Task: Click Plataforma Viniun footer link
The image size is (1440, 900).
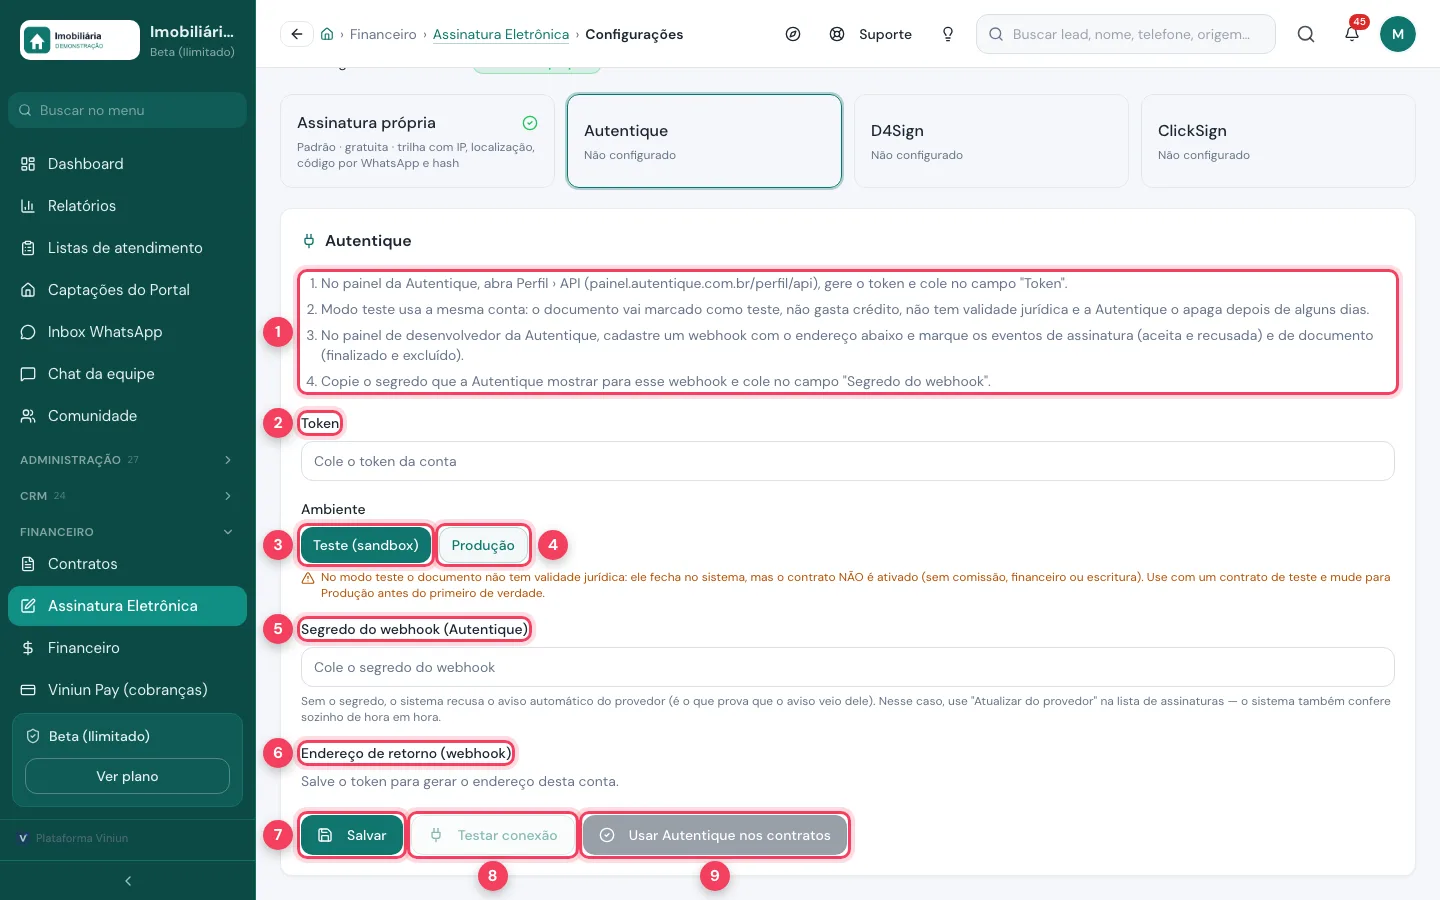Action: [74, 838]
